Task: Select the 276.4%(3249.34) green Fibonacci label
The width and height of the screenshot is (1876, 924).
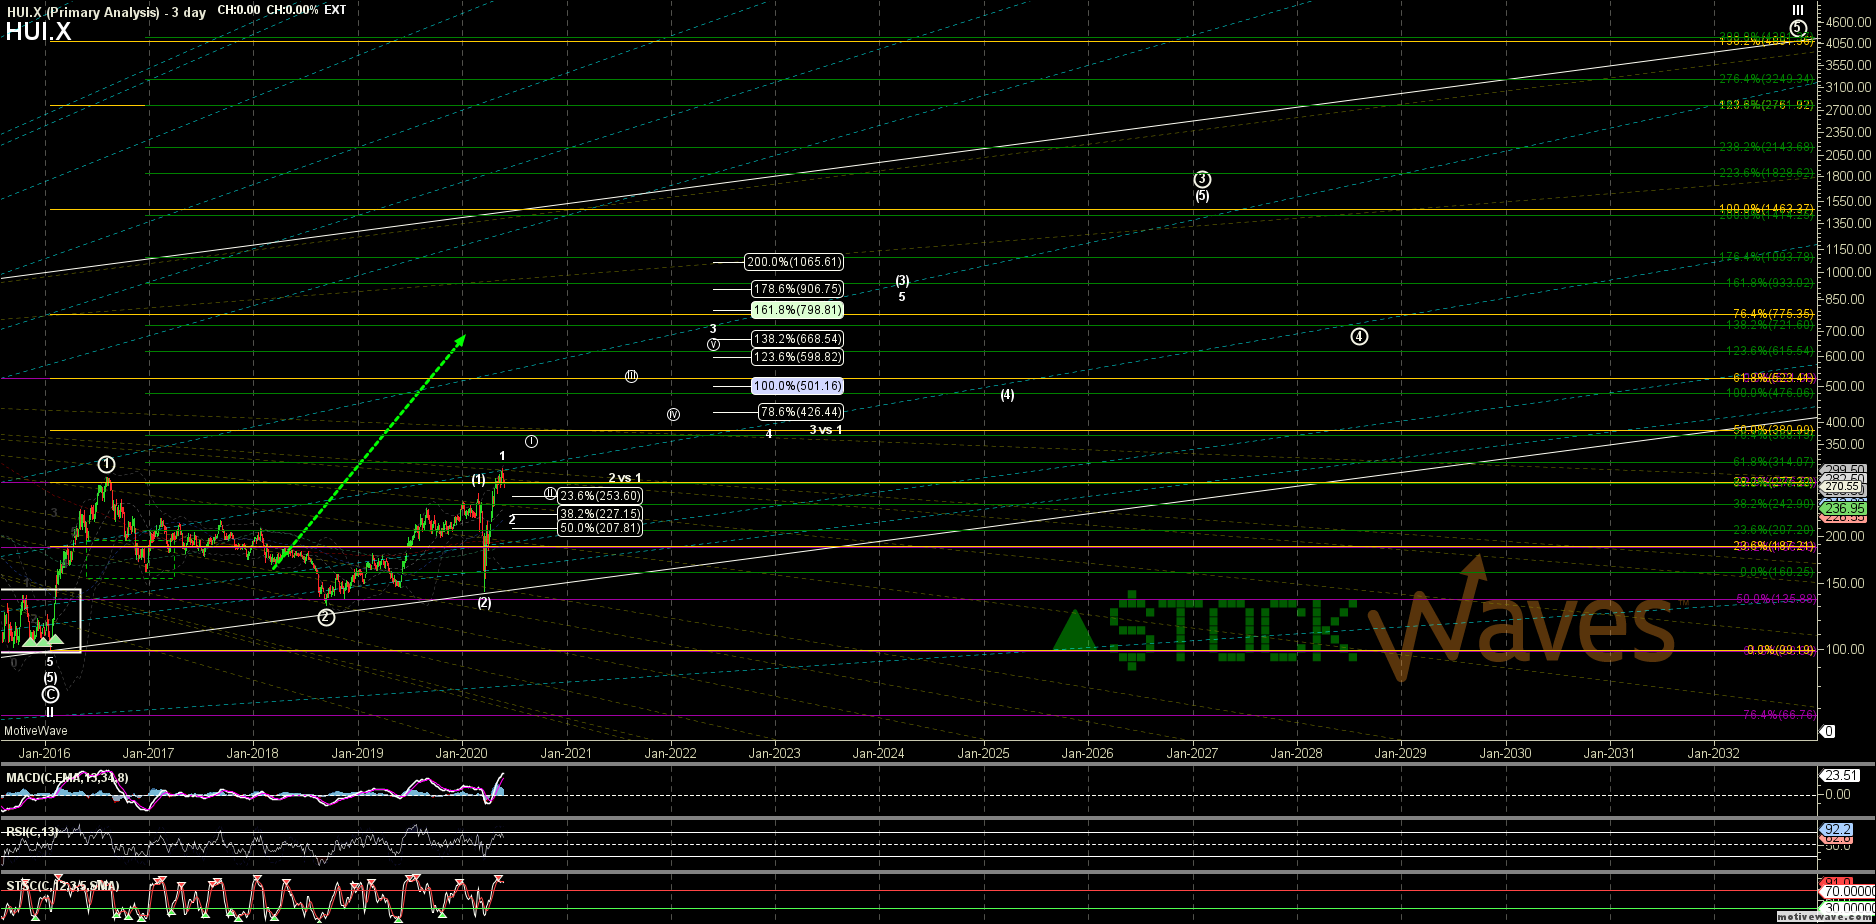Action: pos(1766,79)
